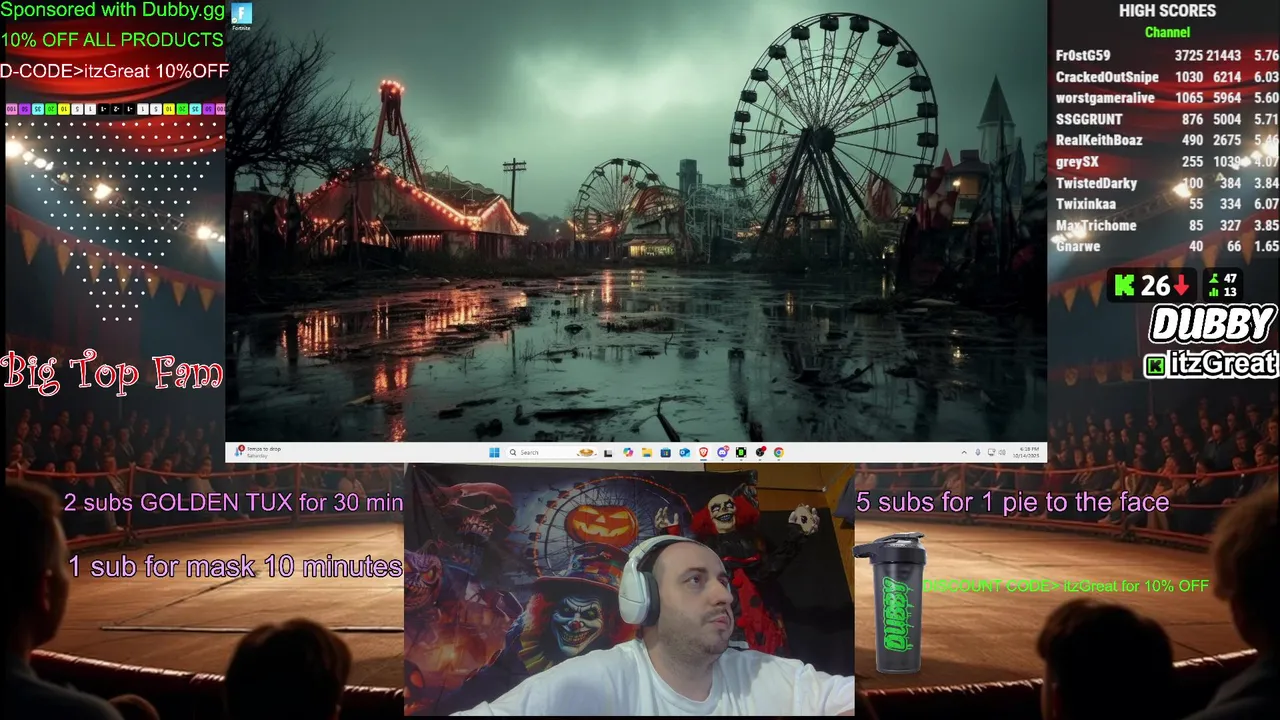Click the MaxTrichome high score row
The width and height of the screenshot is (1280, 720).
click(1167, 225)
